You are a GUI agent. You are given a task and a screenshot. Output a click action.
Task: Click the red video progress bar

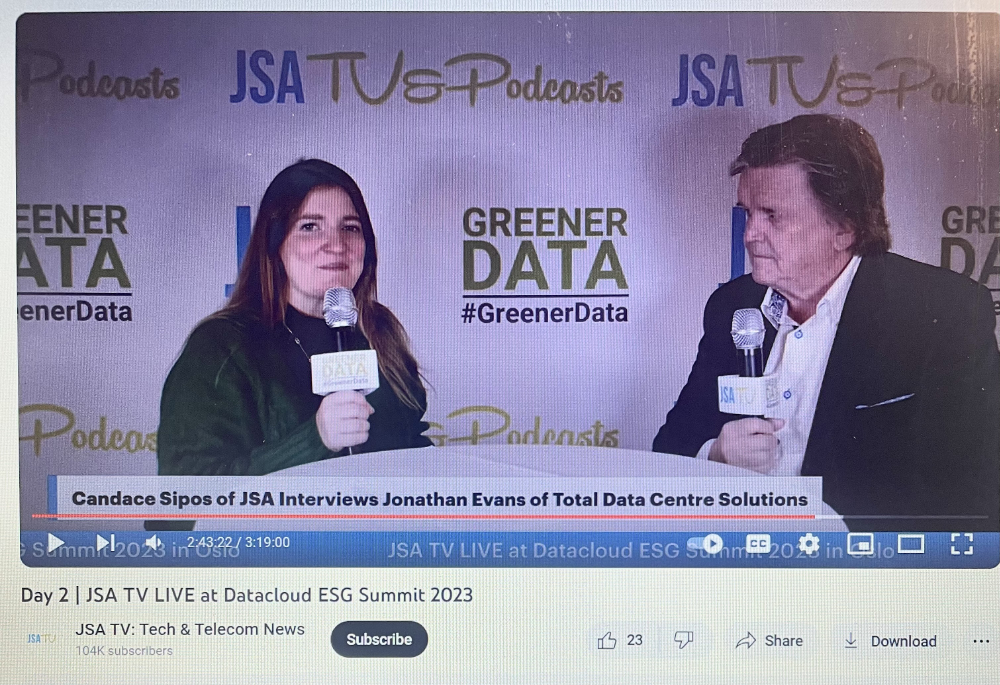coord(423,516)
